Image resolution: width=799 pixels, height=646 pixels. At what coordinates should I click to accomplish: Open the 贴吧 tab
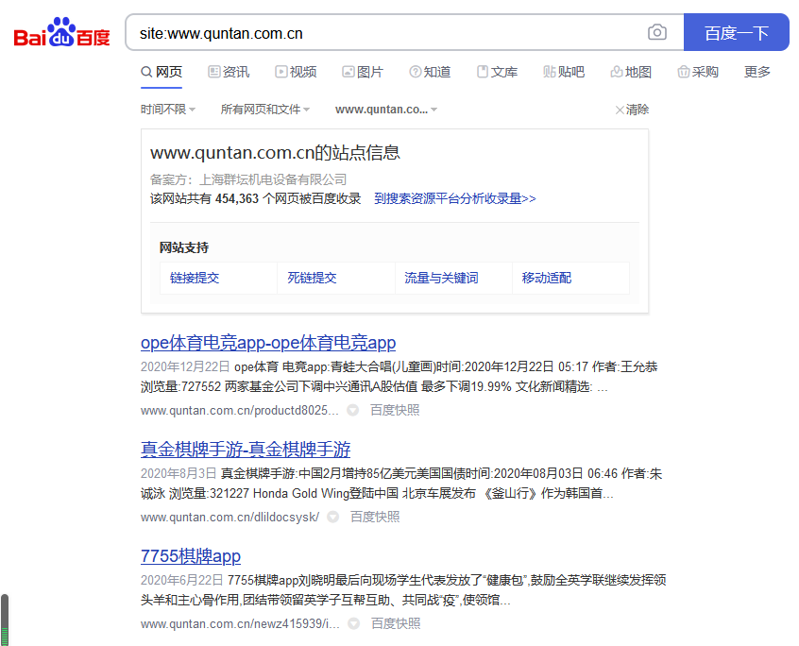[x=564, y=72]
